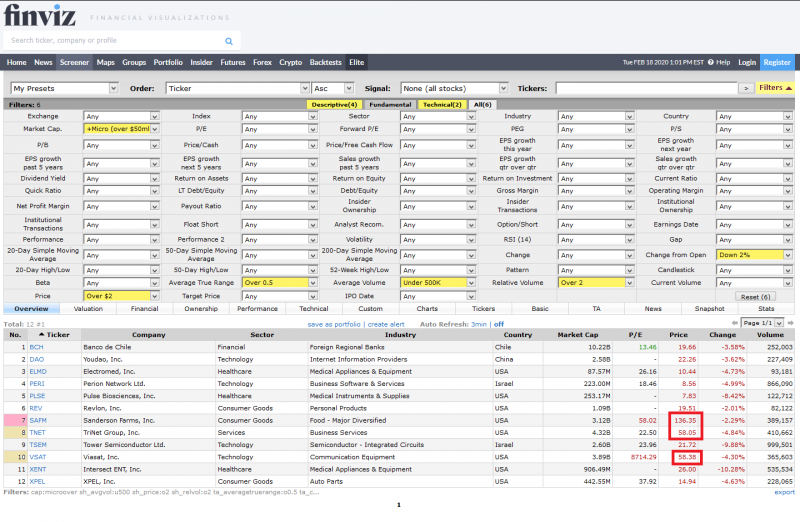This screenshot has width=800, height=522.
Task: Open the Futures menu item
Action: click(233, 62)
